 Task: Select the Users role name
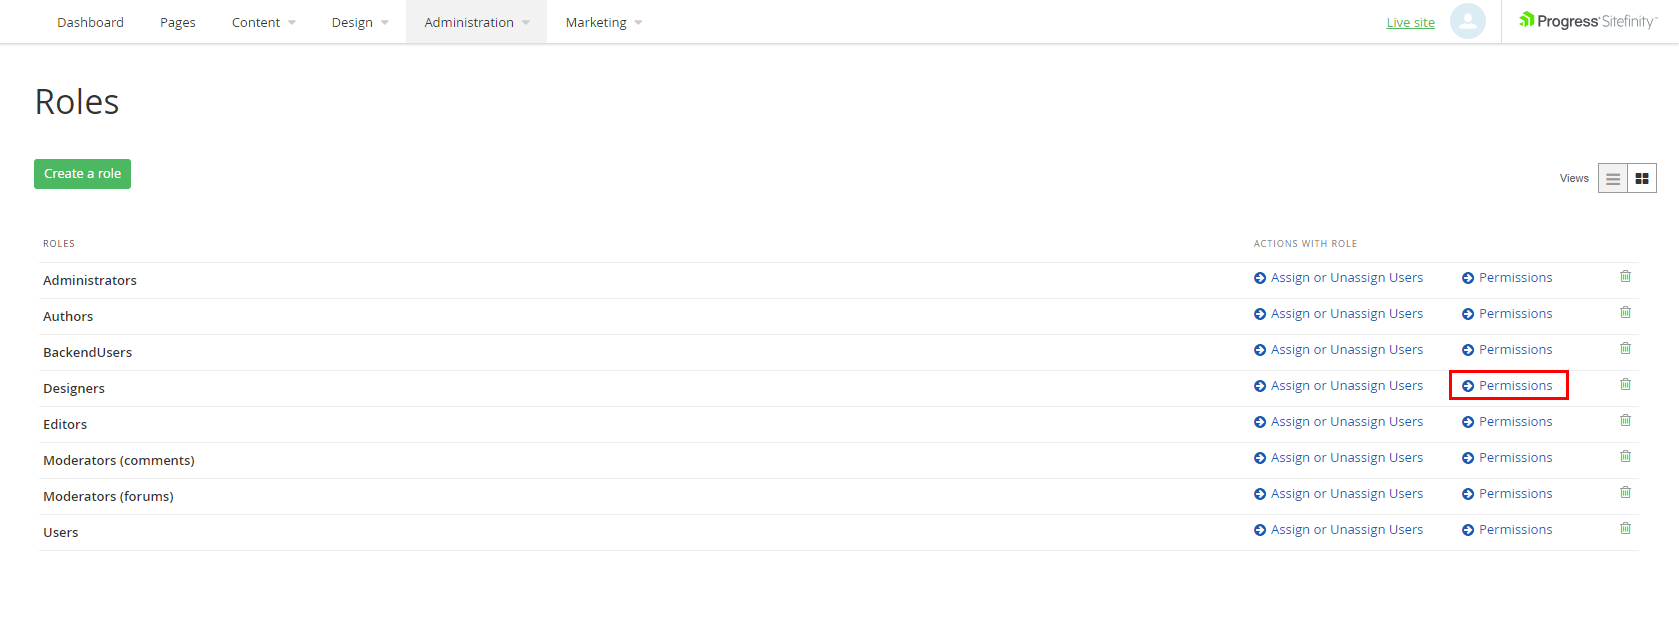(60, 533)
